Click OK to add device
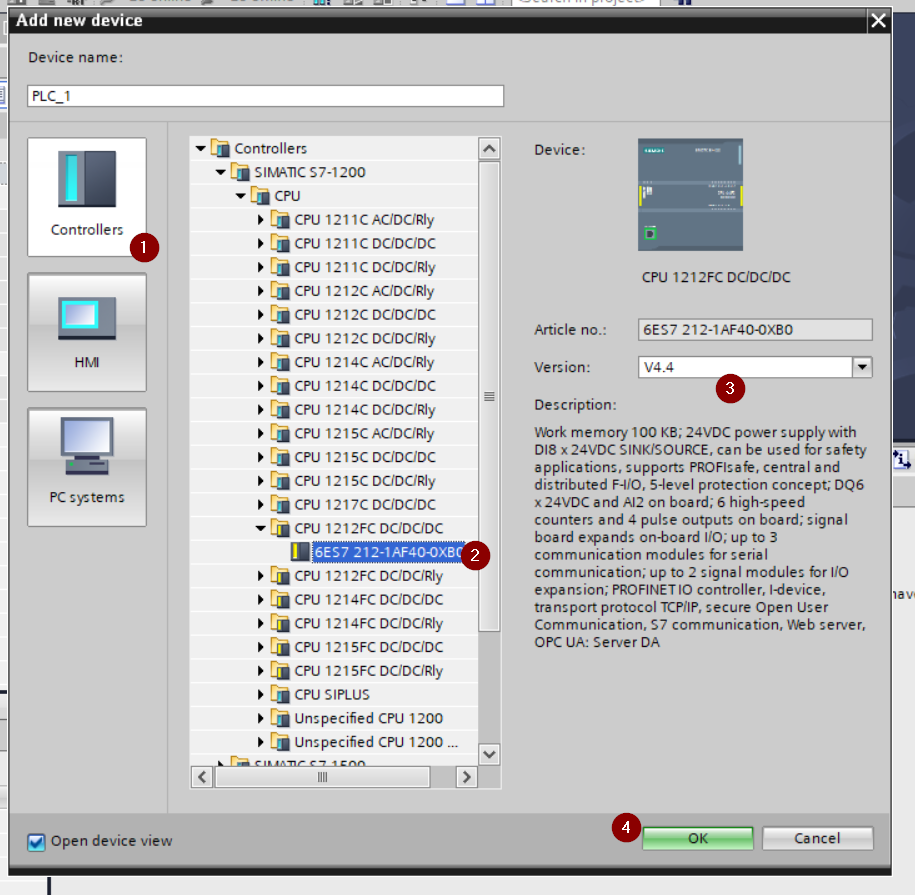Image resolution: width=915 pixels, height=895 pixels. (698, 838)
